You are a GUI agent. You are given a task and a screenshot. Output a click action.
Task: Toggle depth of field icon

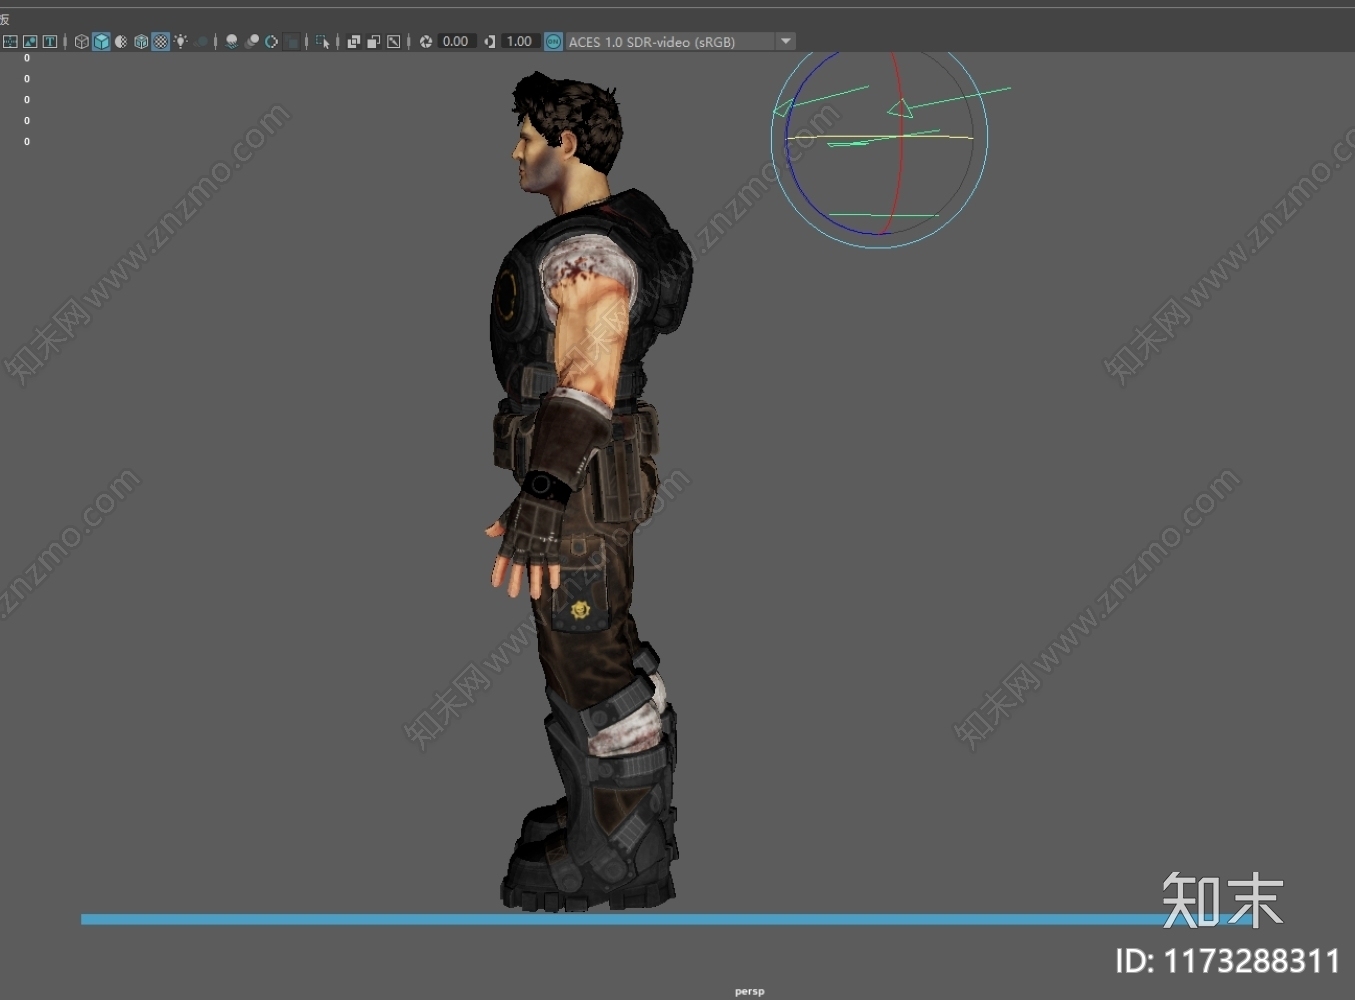click(292, 41)
